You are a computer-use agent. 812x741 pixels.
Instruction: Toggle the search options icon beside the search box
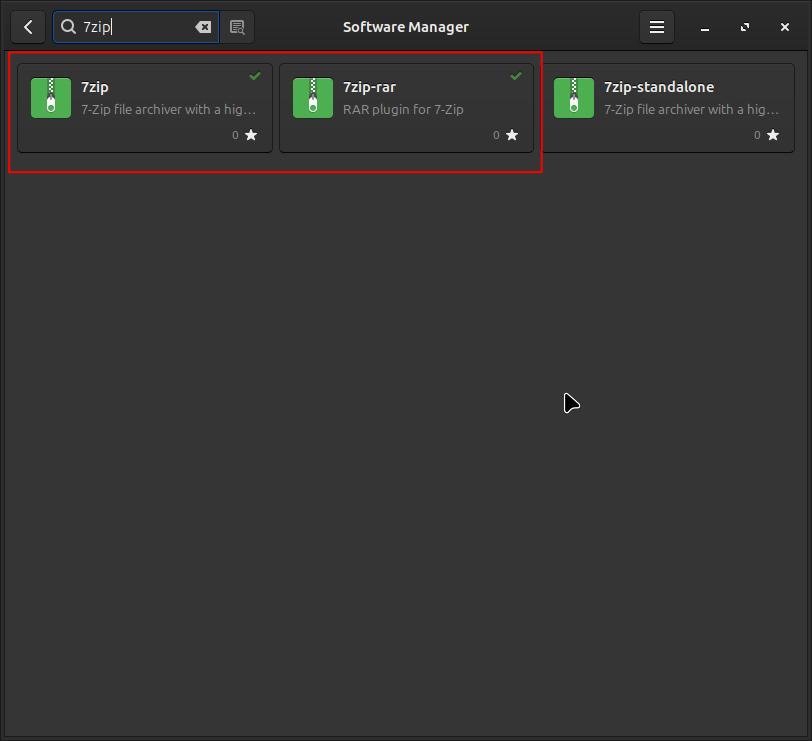(x=237, y=27)
